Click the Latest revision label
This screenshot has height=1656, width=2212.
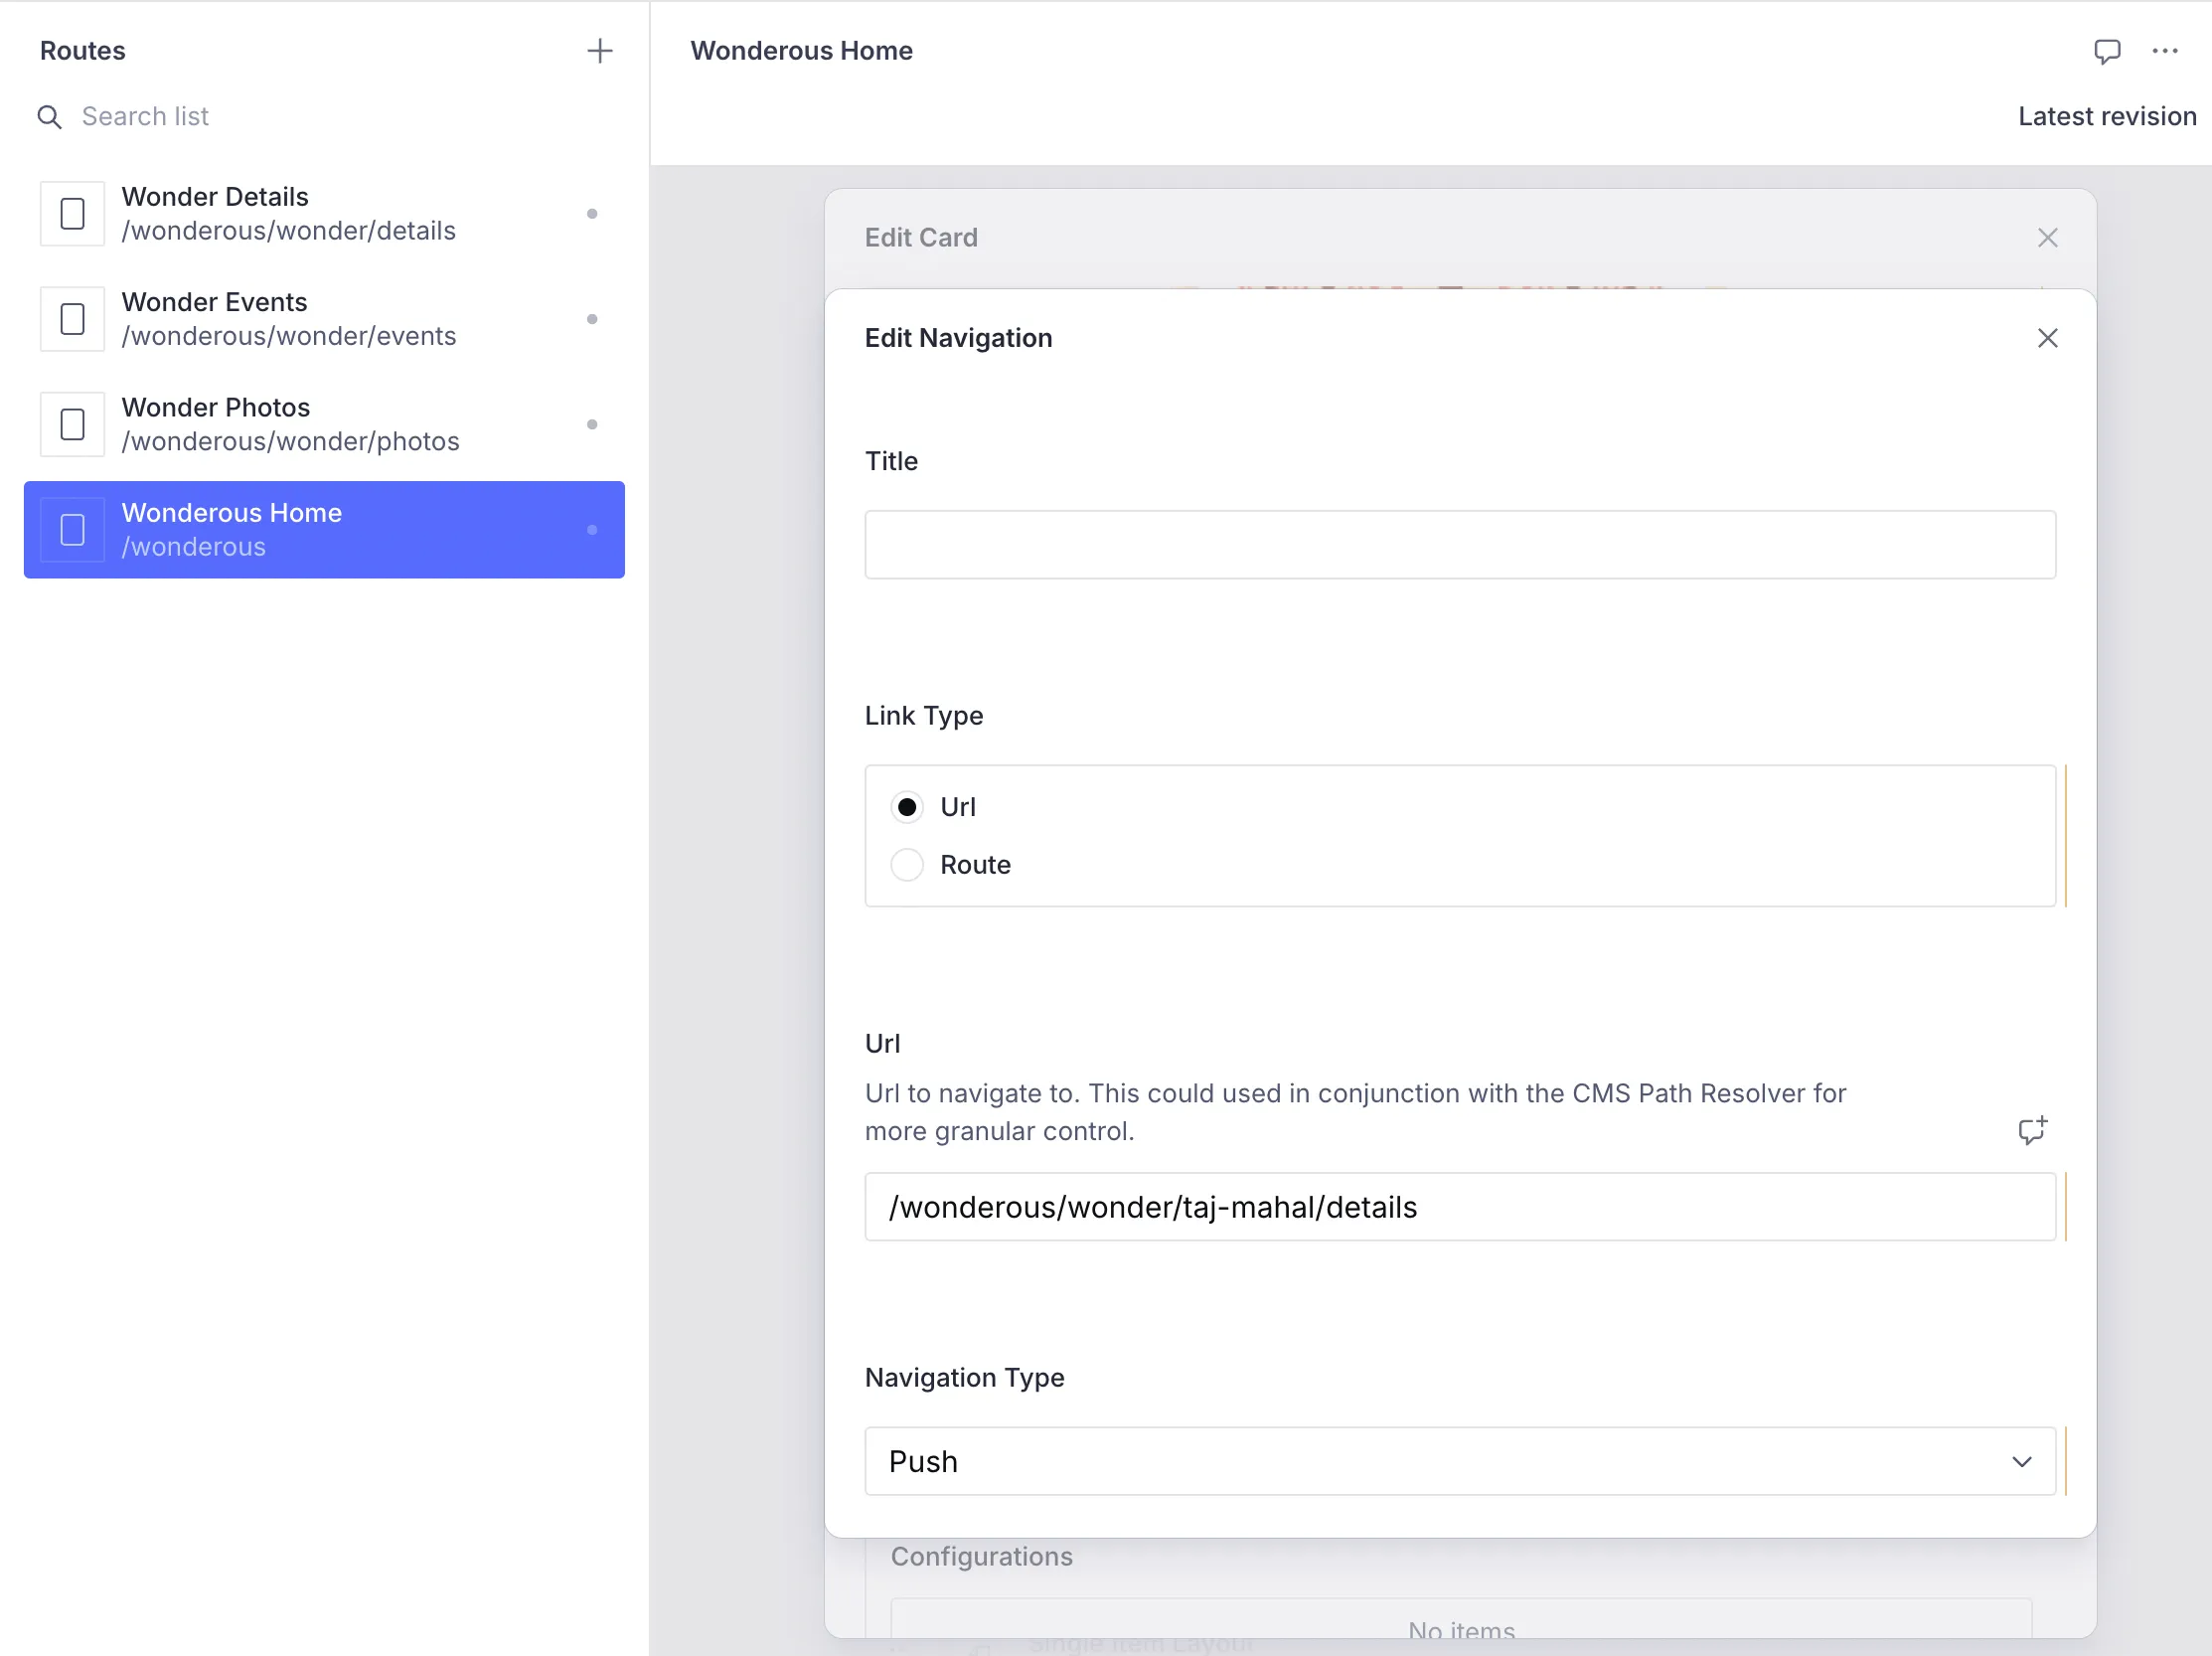[2106, 117]
